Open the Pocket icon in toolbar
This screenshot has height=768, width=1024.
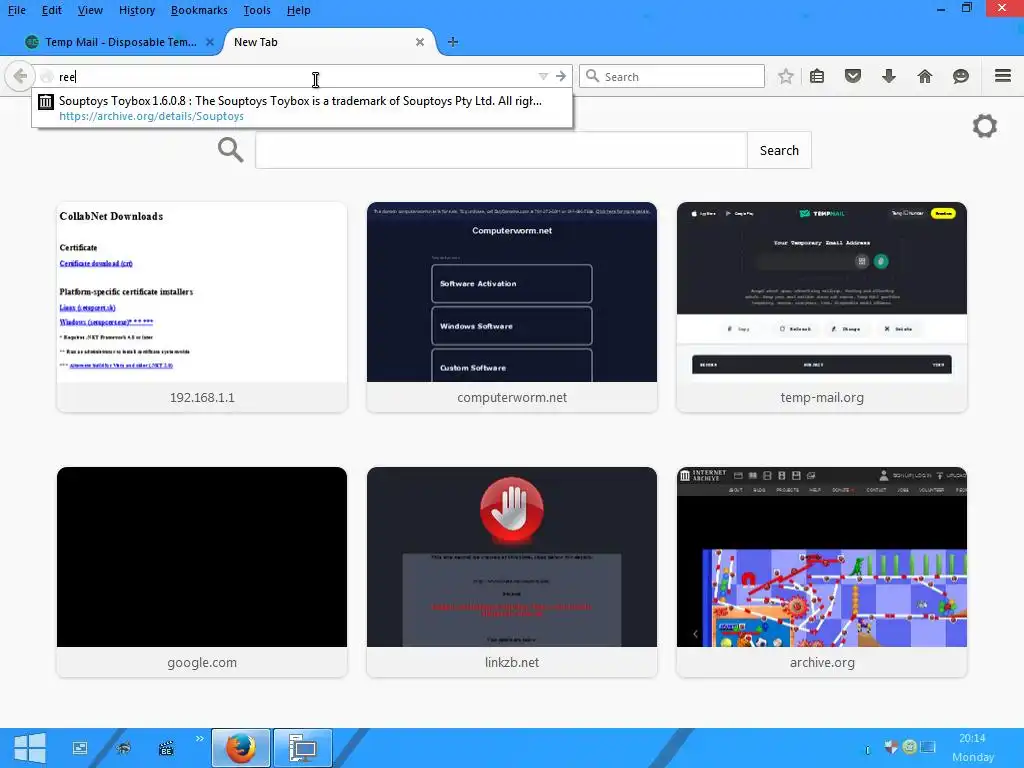point(853,76)
